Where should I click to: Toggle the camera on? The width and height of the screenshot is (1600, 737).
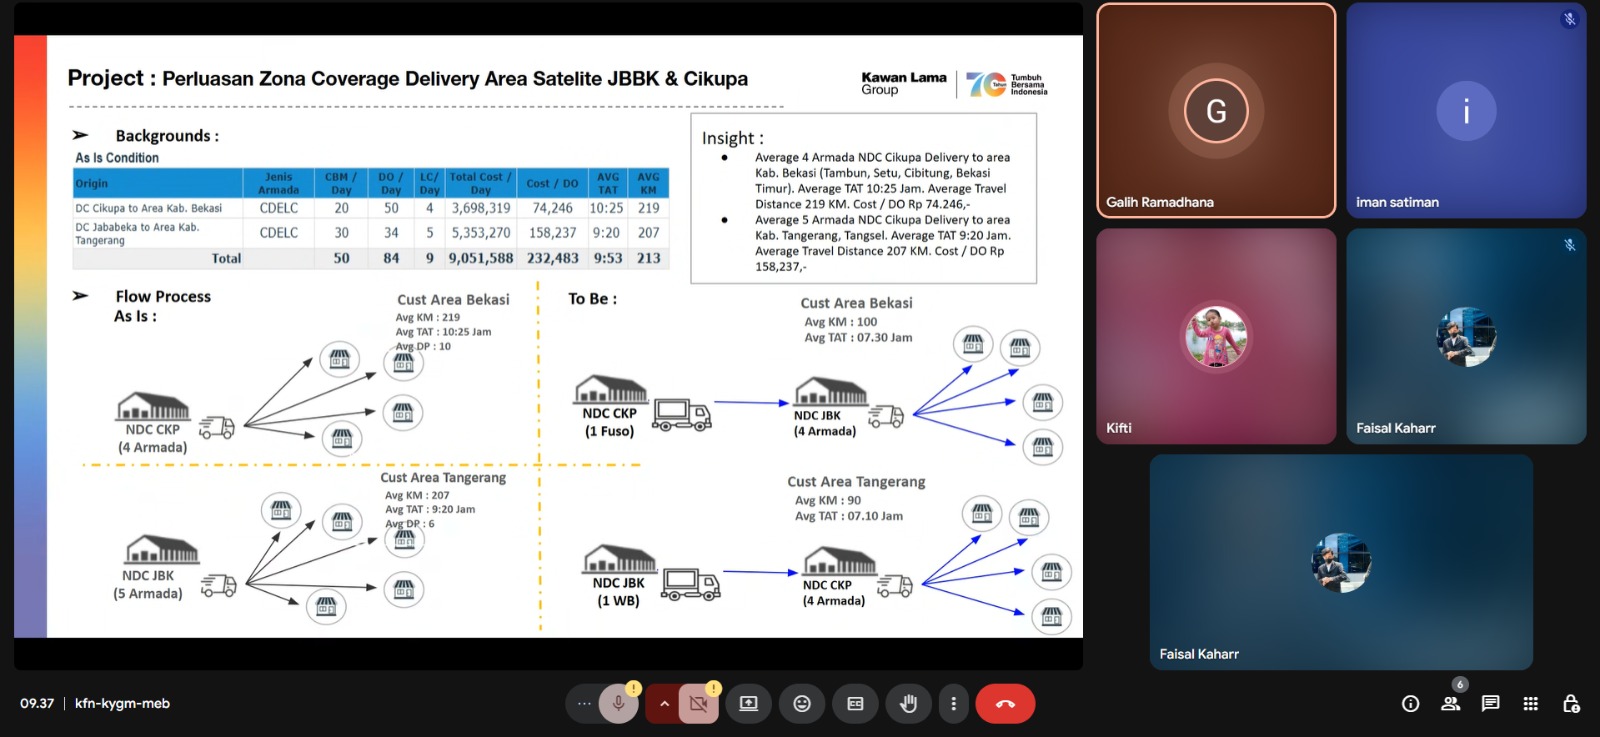coord(698,704)
